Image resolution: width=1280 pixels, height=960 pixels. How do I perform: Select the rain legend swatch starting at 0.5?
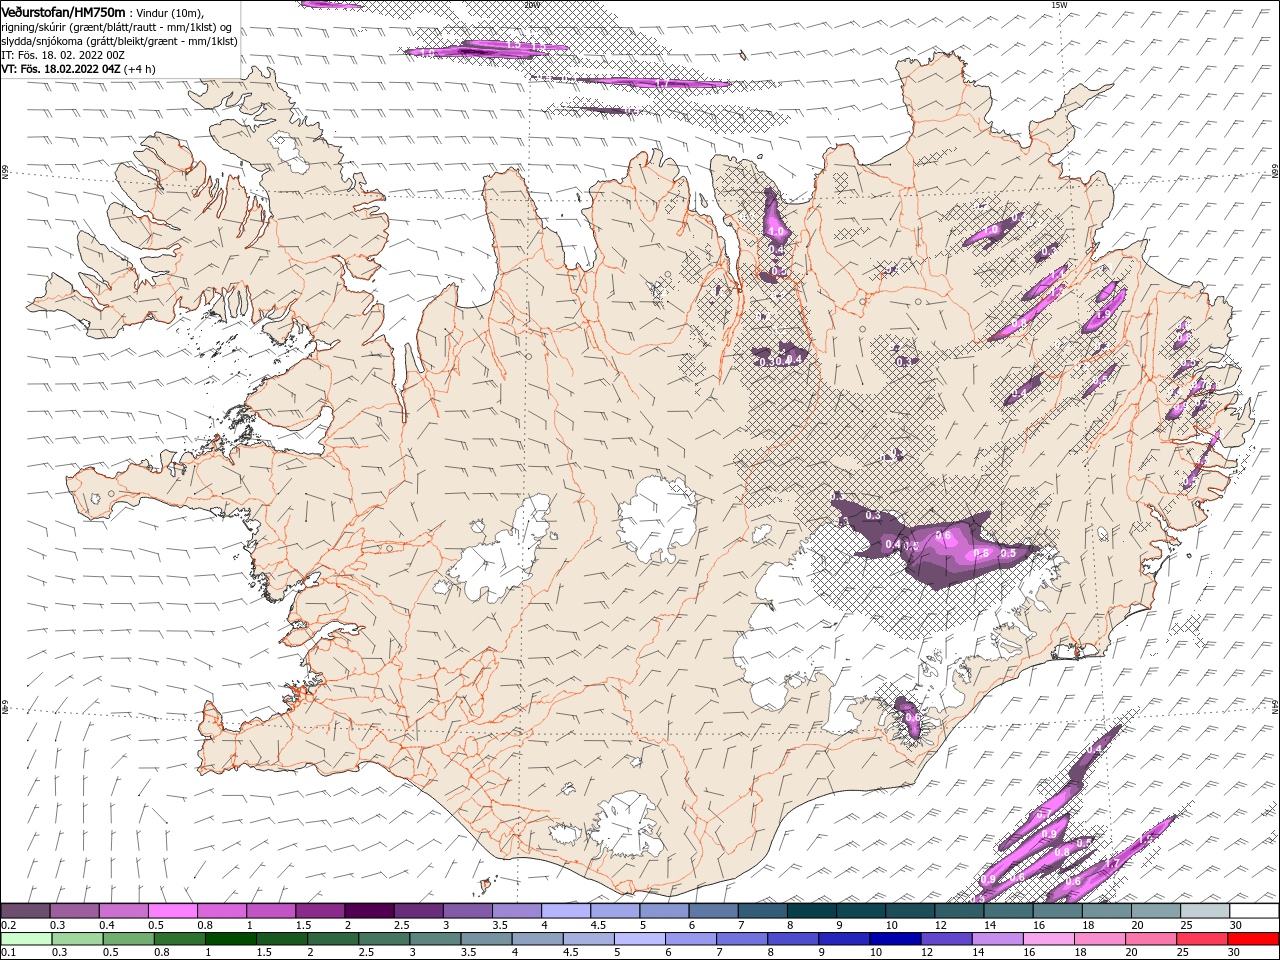click(x=128, y=939)
